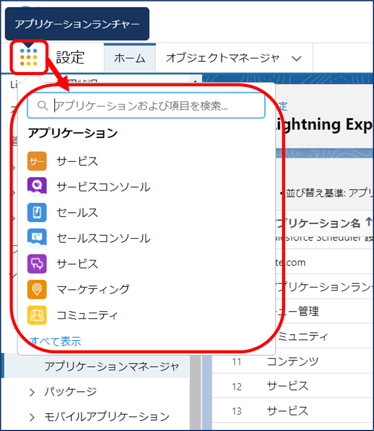Click the search magnifier icon
This screenshot has width=374, height=431.
(x=42, y=106)
